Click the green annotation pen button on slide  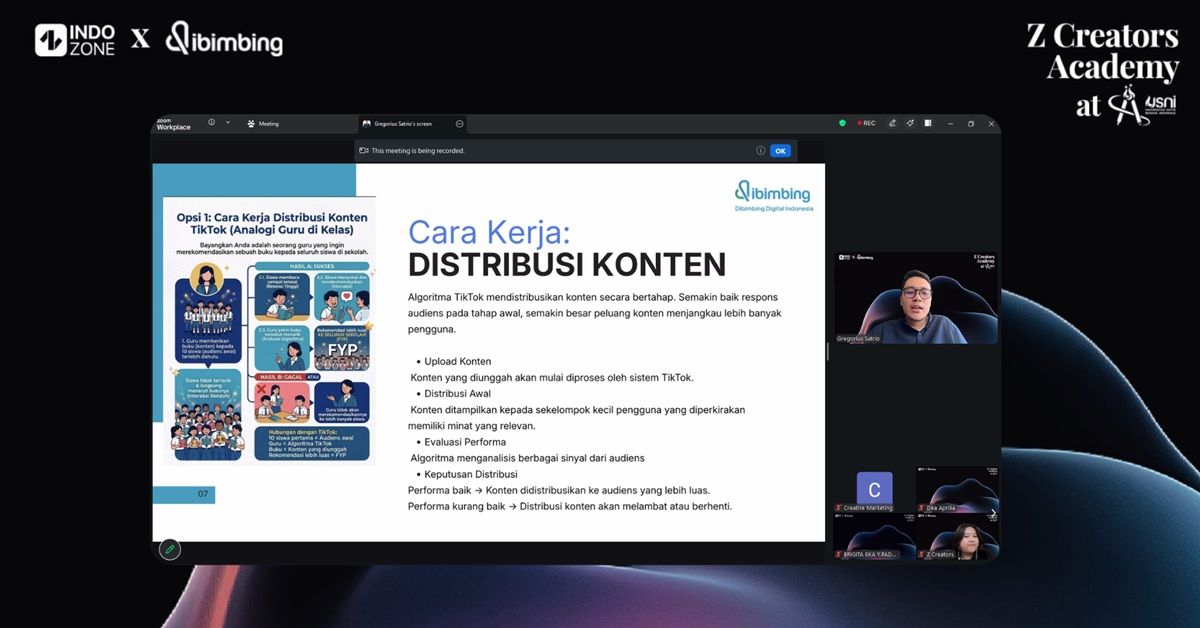(170, 549)
